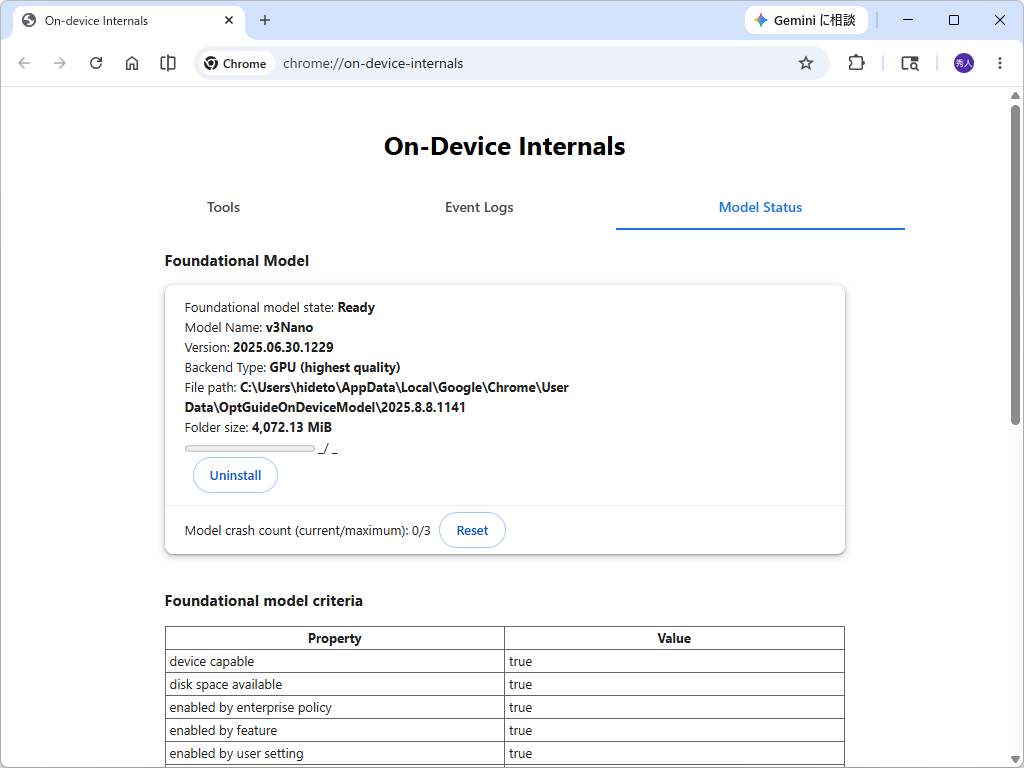1024x768 pixels.
Task: Click the 'Foundational model criteria' heading
Action: pos(264,601)
